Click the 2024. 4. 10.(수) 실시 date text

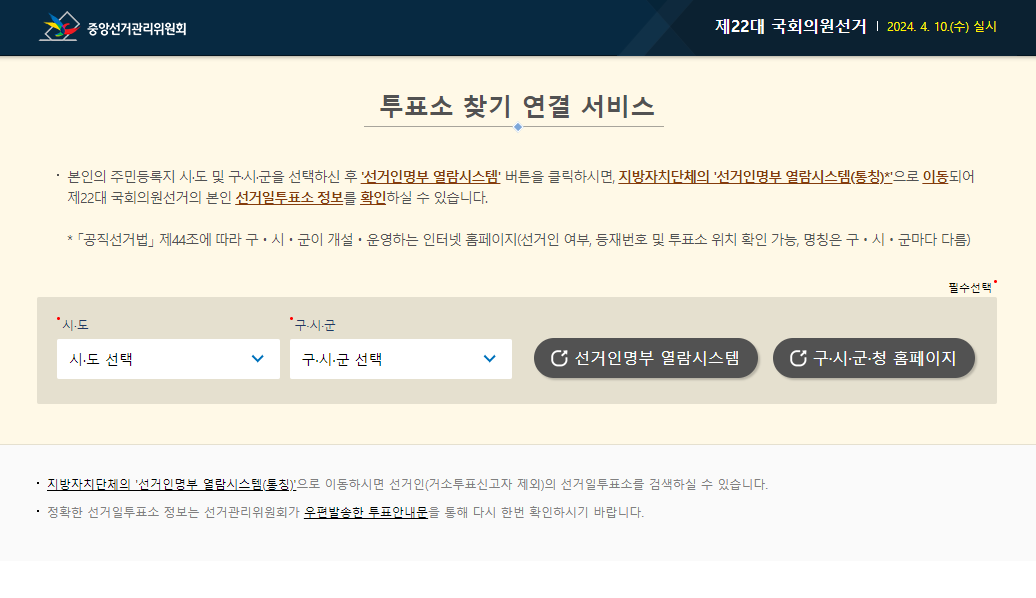[x=942, y=26]
